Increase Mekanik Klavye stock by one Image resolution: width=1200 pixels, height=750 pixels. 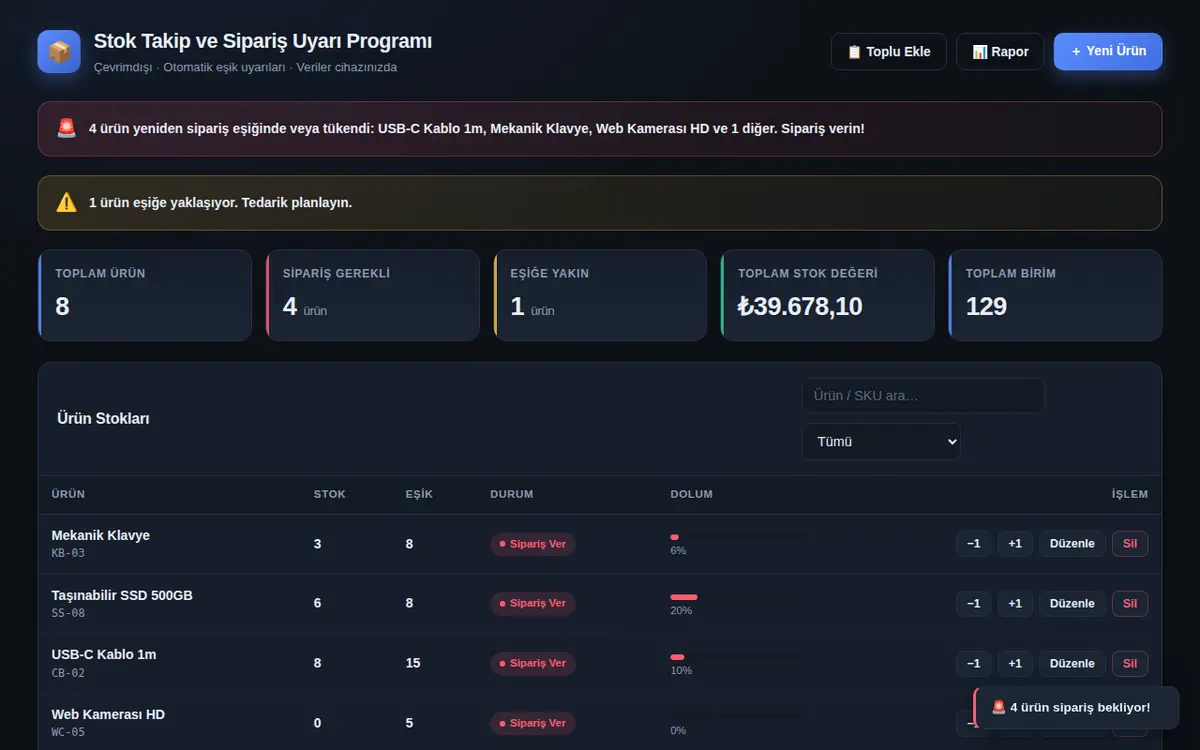[x=1015, y=544]
